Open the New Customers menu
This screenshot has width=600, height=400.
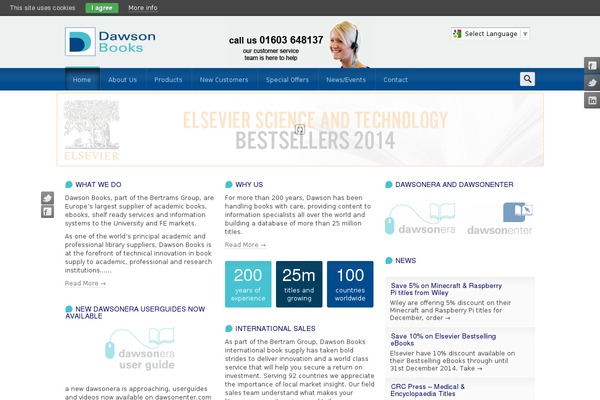click(224, 80)
